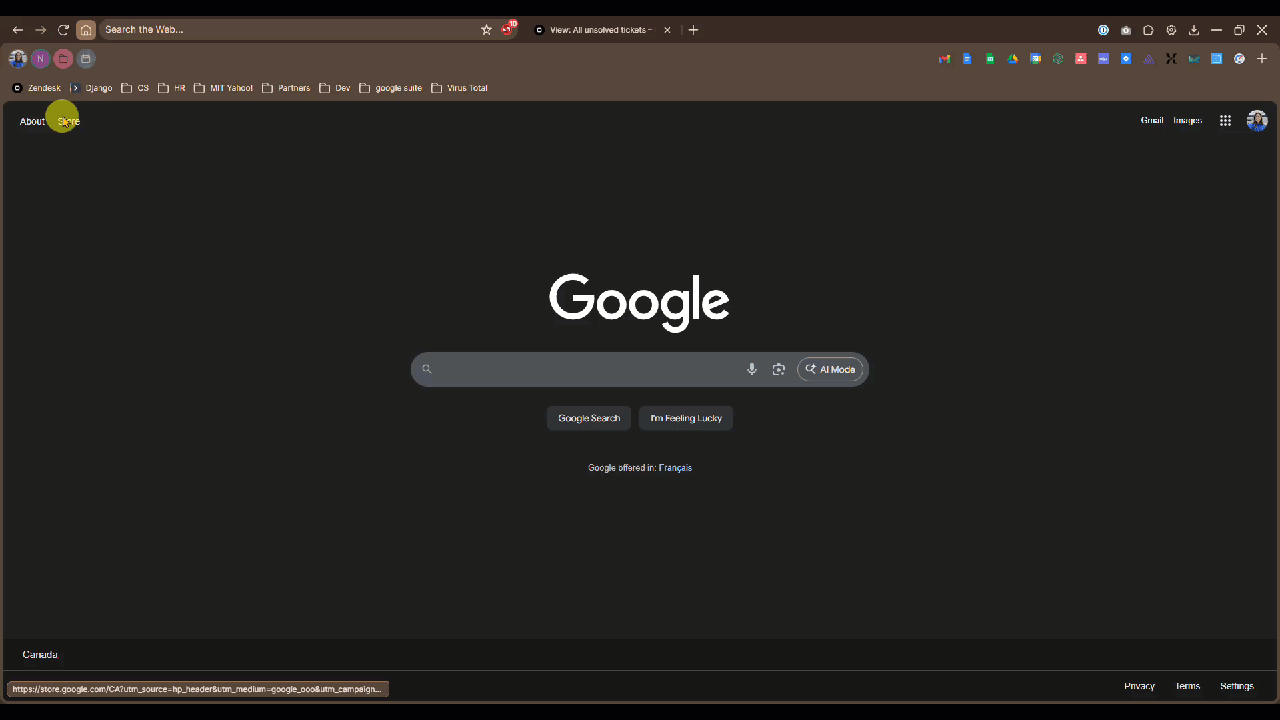Expand the HR bookmarks folder
This screenshot has height=720, width=1280.
pos(172,88)
